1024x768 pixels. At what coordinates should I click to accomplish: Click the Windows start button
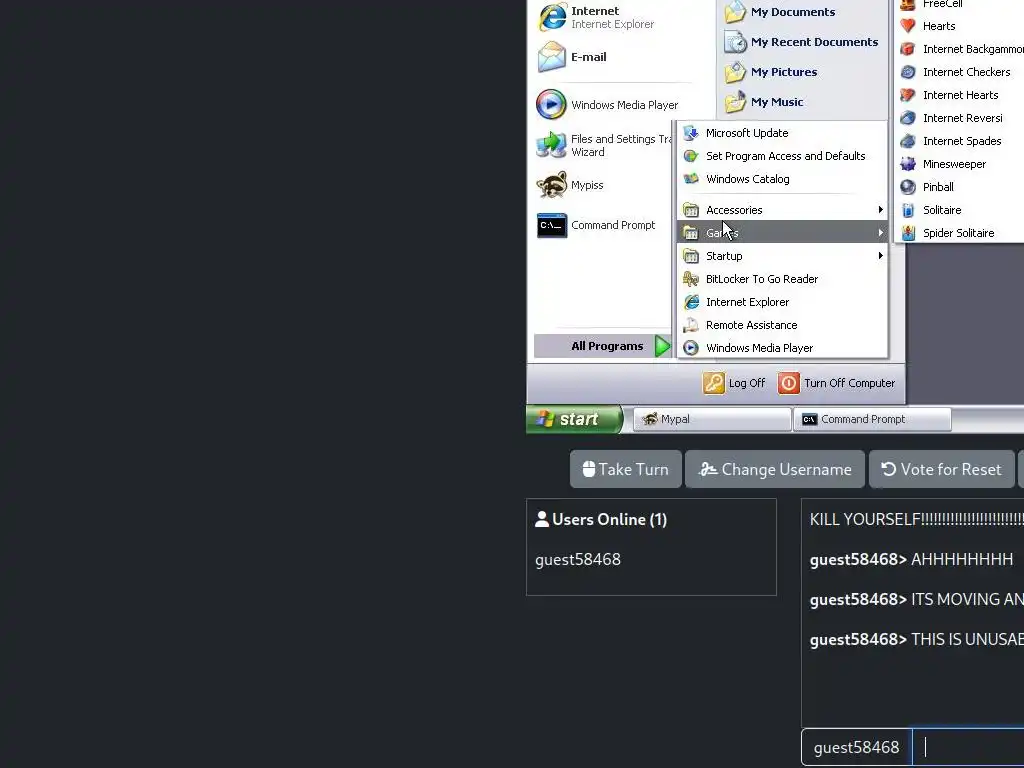(574, 419)
